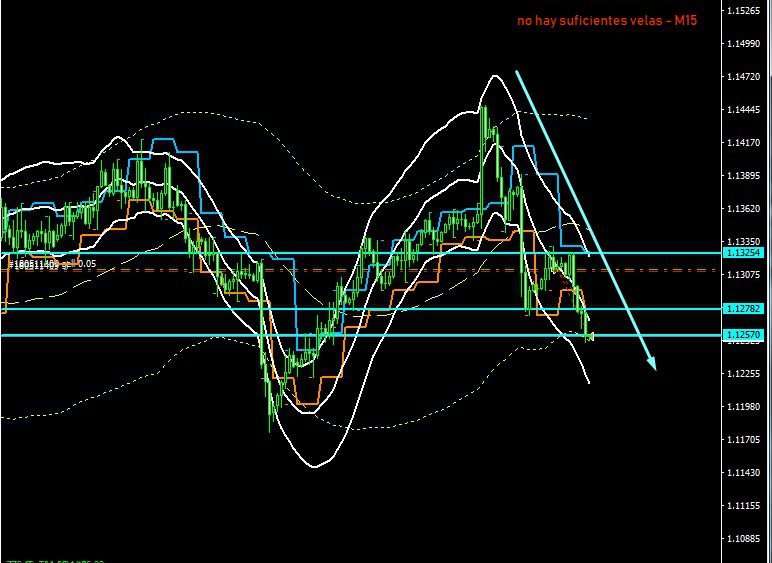Click the 1.13895 label on the price scale
The height and width of the screenshot is (563, 772).
tap(746, 176)
